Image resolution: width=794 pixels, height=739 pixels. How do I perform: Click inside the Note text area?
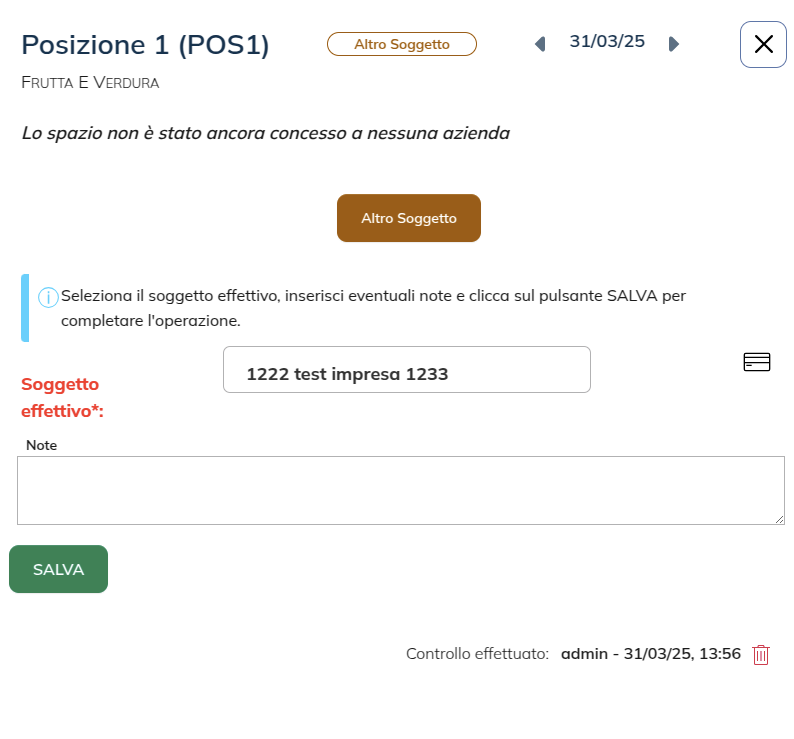coord(400,490)
